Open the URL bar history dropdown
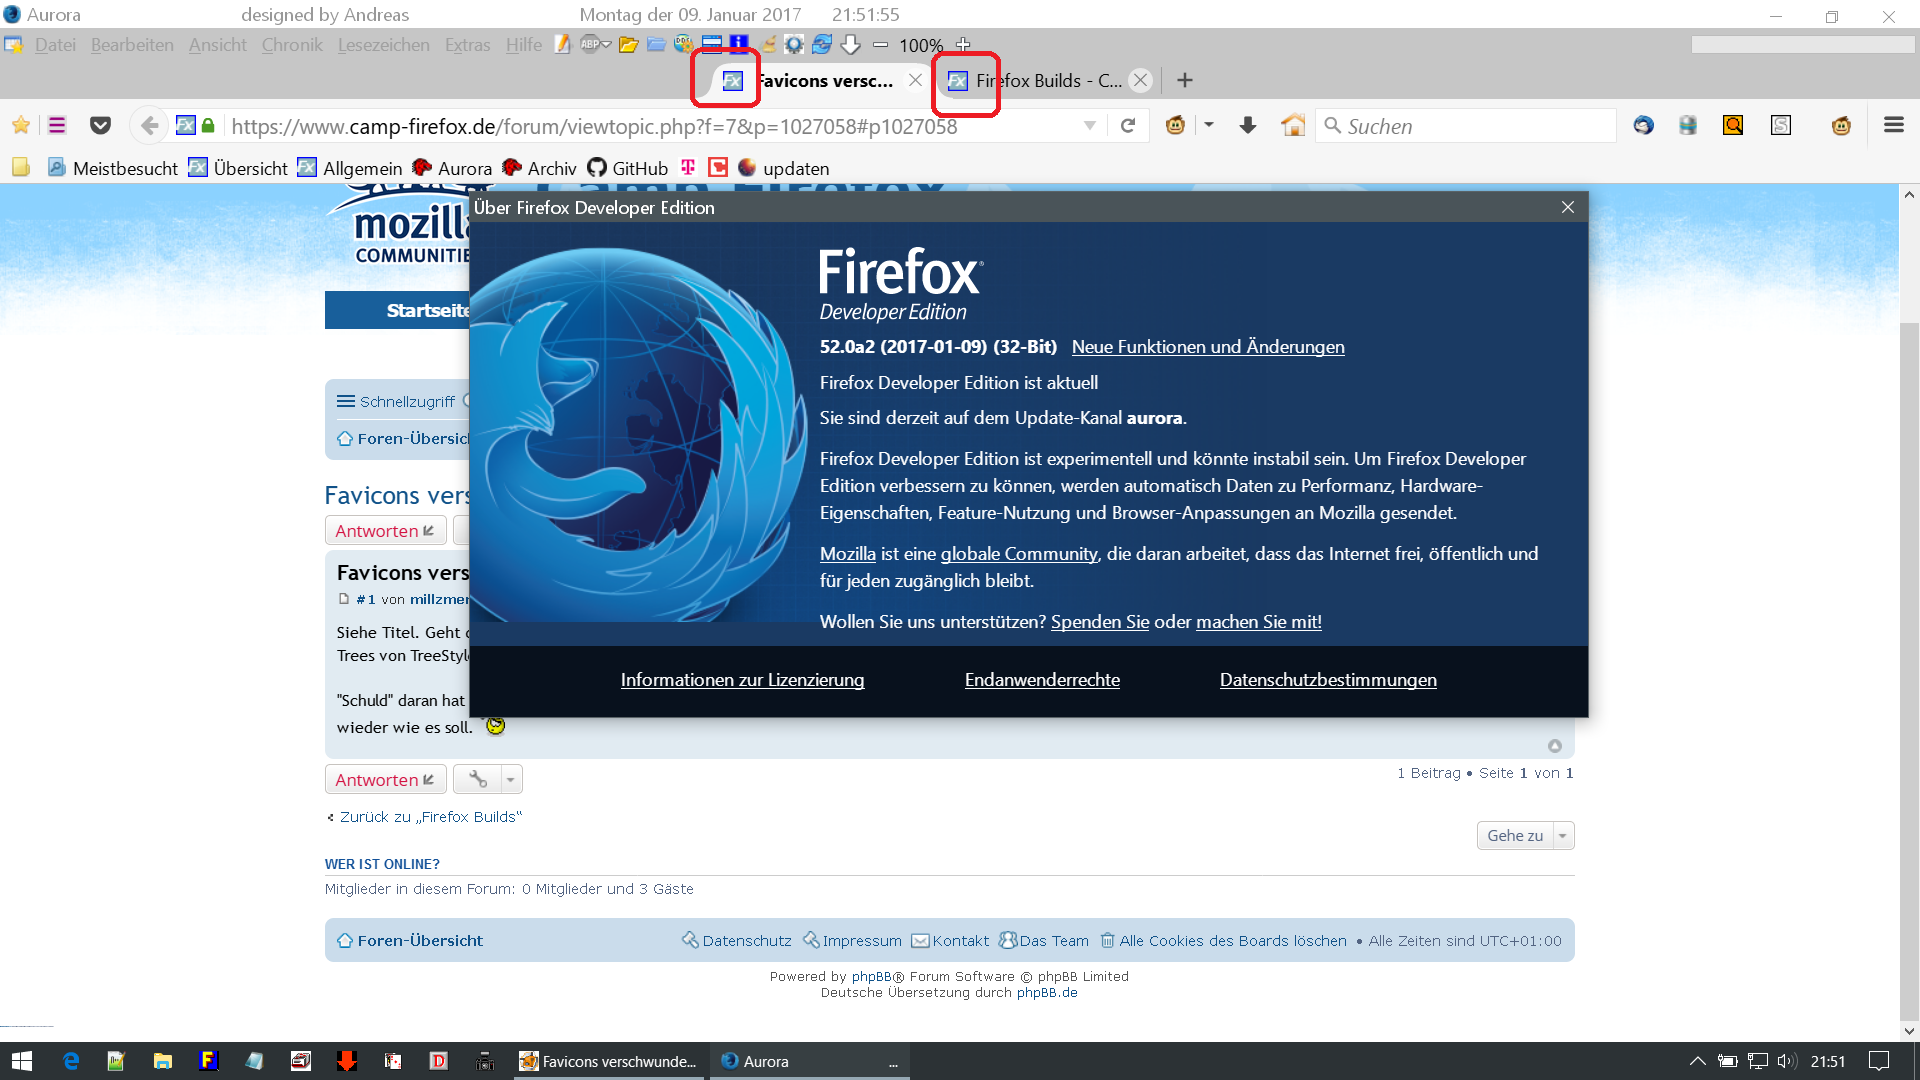 (1090, 126)
